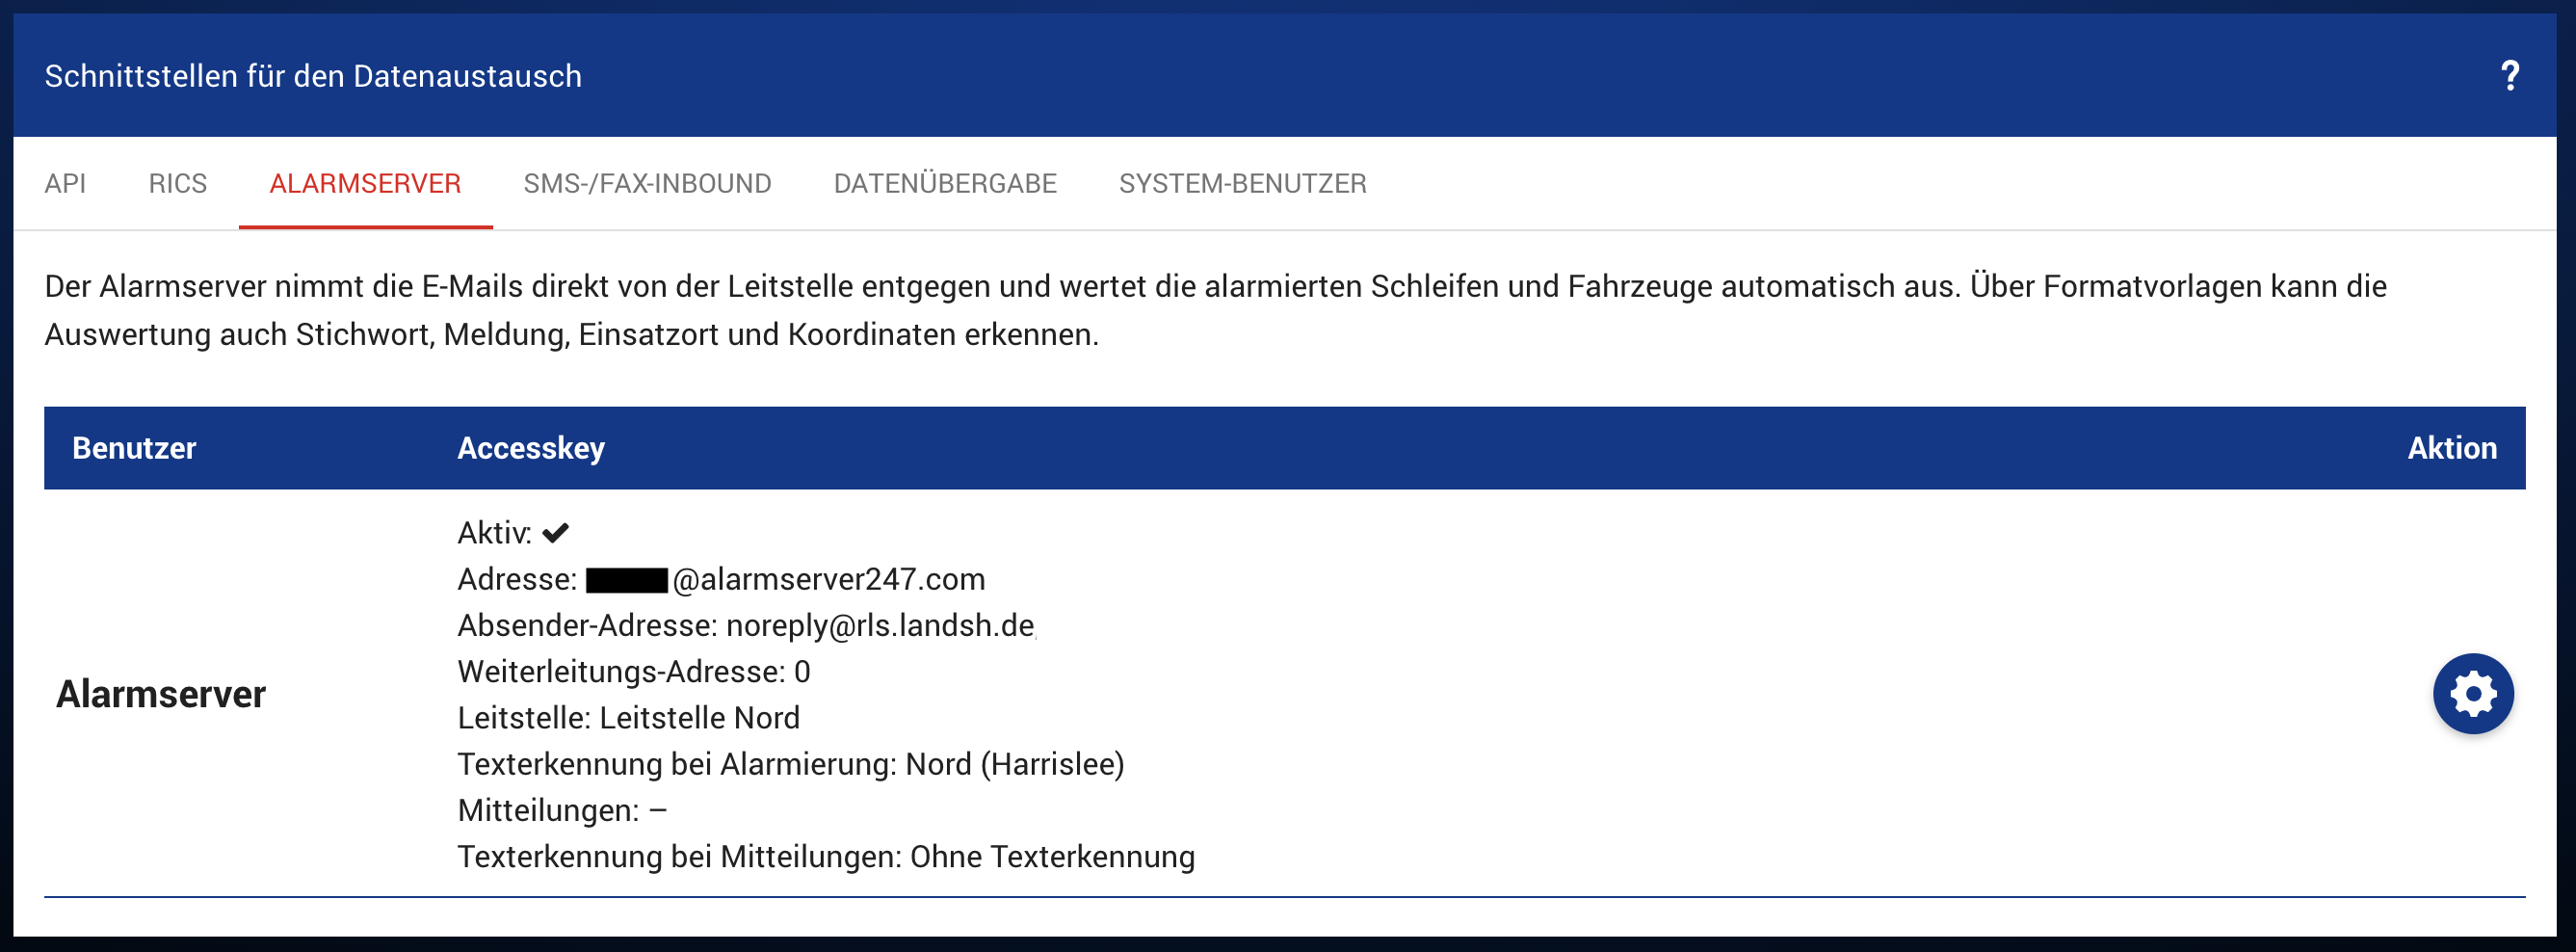Viewport: 2576px width, 952px height.
Task: Click the Ohne Texterkennung line
Action: [1052, 857]
